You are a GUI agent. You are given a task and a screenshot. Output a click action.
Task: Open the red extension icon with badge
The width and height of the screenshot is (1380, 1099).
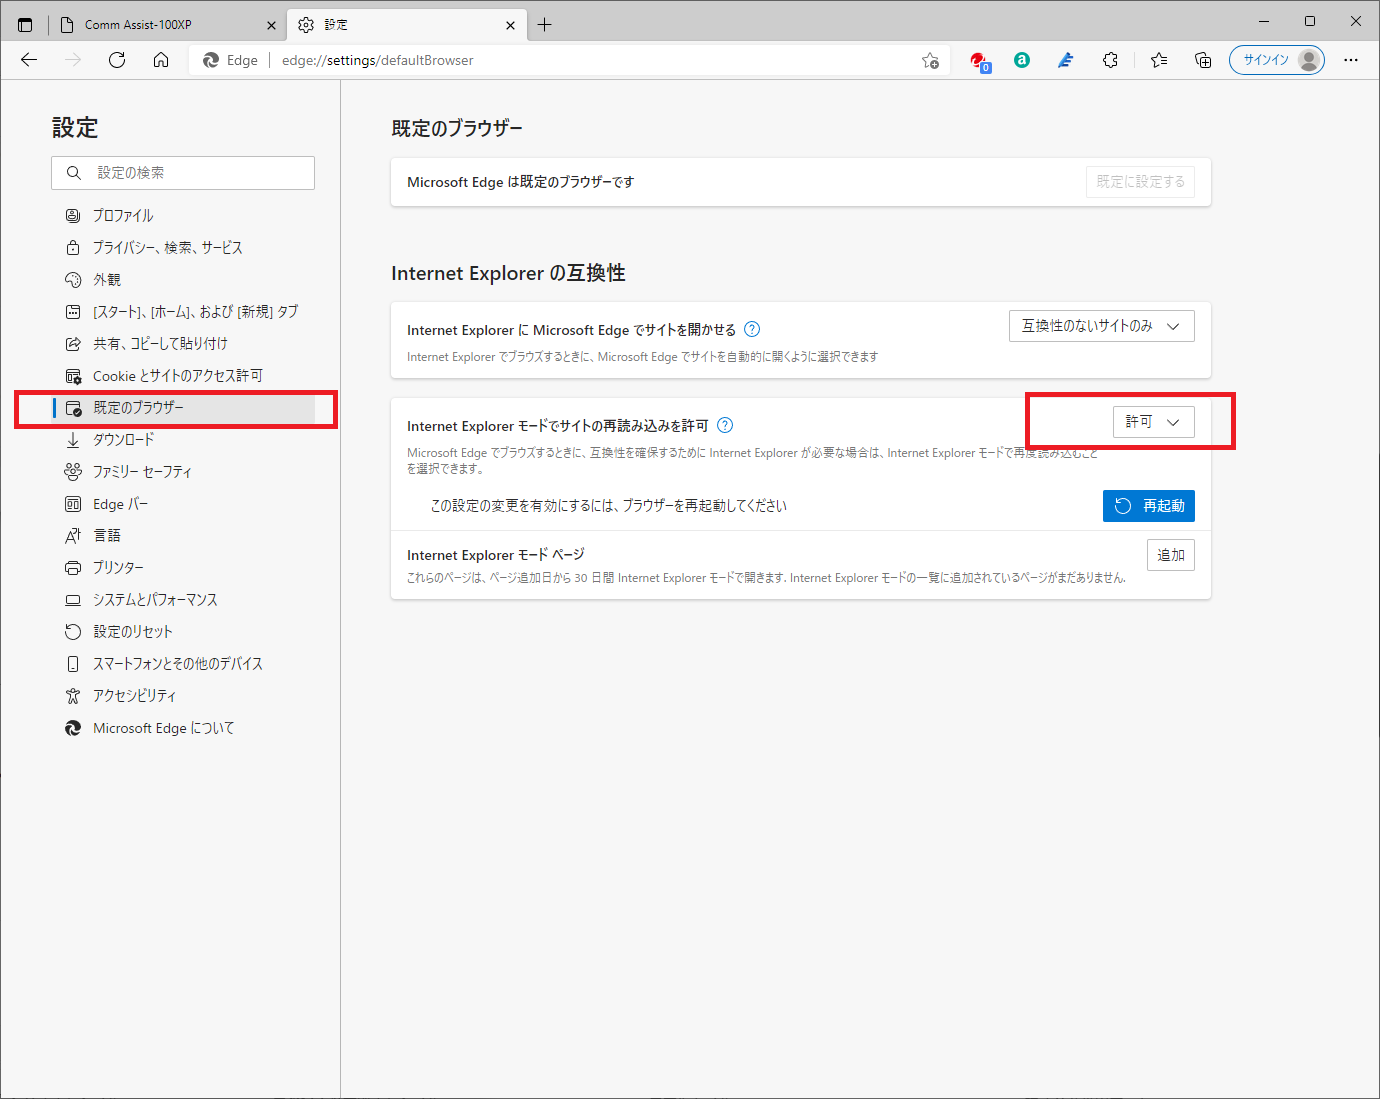point(979,61)
